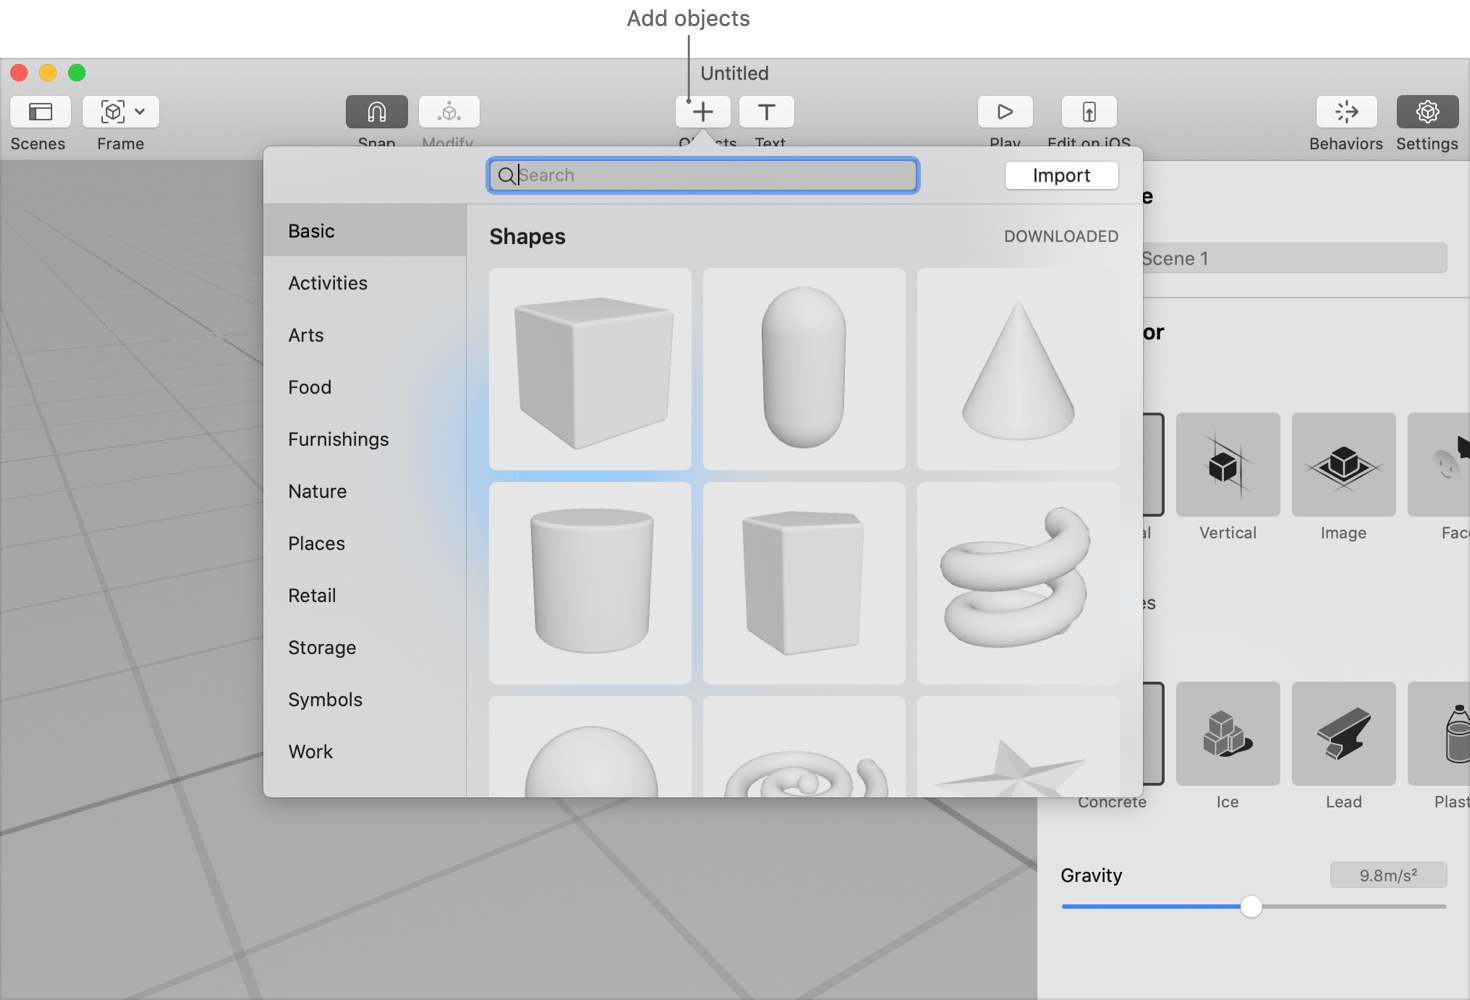Open the Modify tool
The image size is (1470, 1000).
(x=448, y=112)
